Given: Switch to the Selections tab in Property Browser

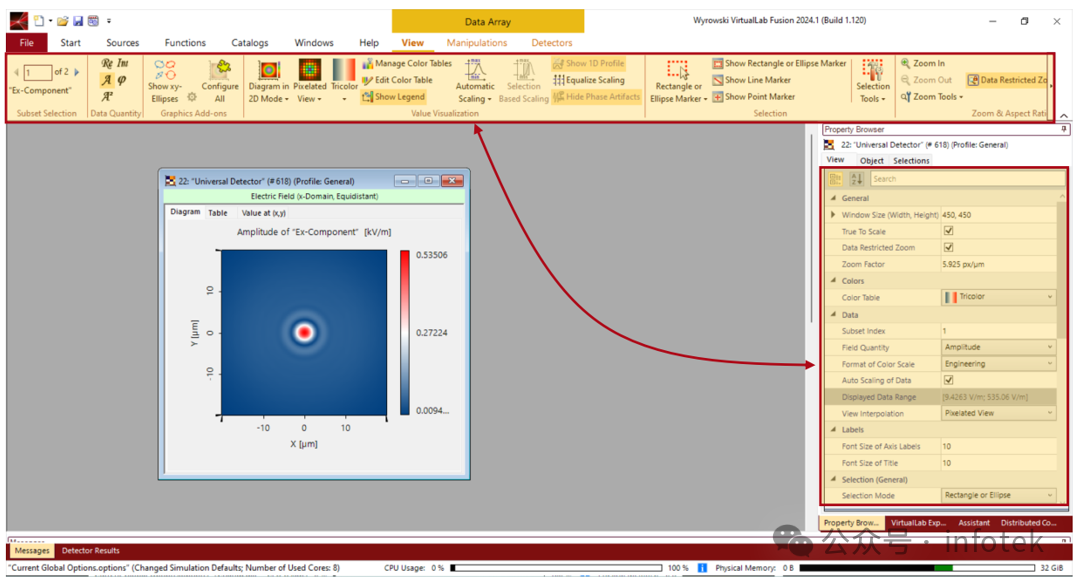Looking at the screenshot, I should [x=911, y=161].
